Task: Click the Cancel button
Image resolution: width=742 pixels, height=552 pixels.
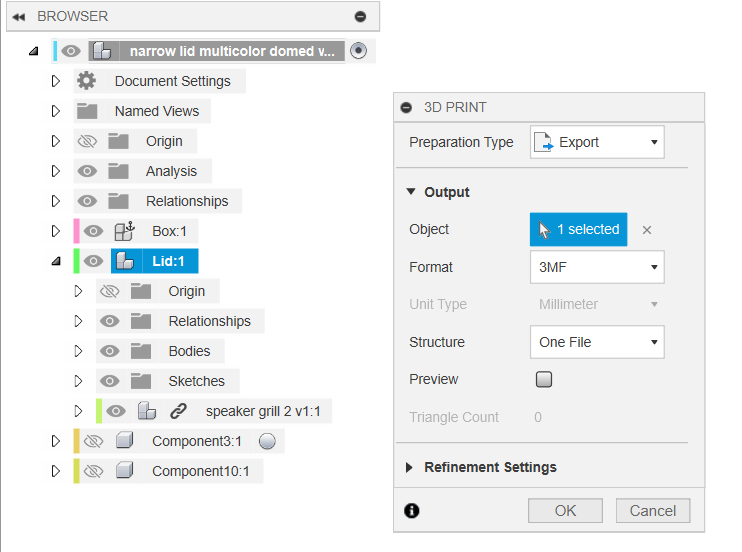Action: coord(653,511)
